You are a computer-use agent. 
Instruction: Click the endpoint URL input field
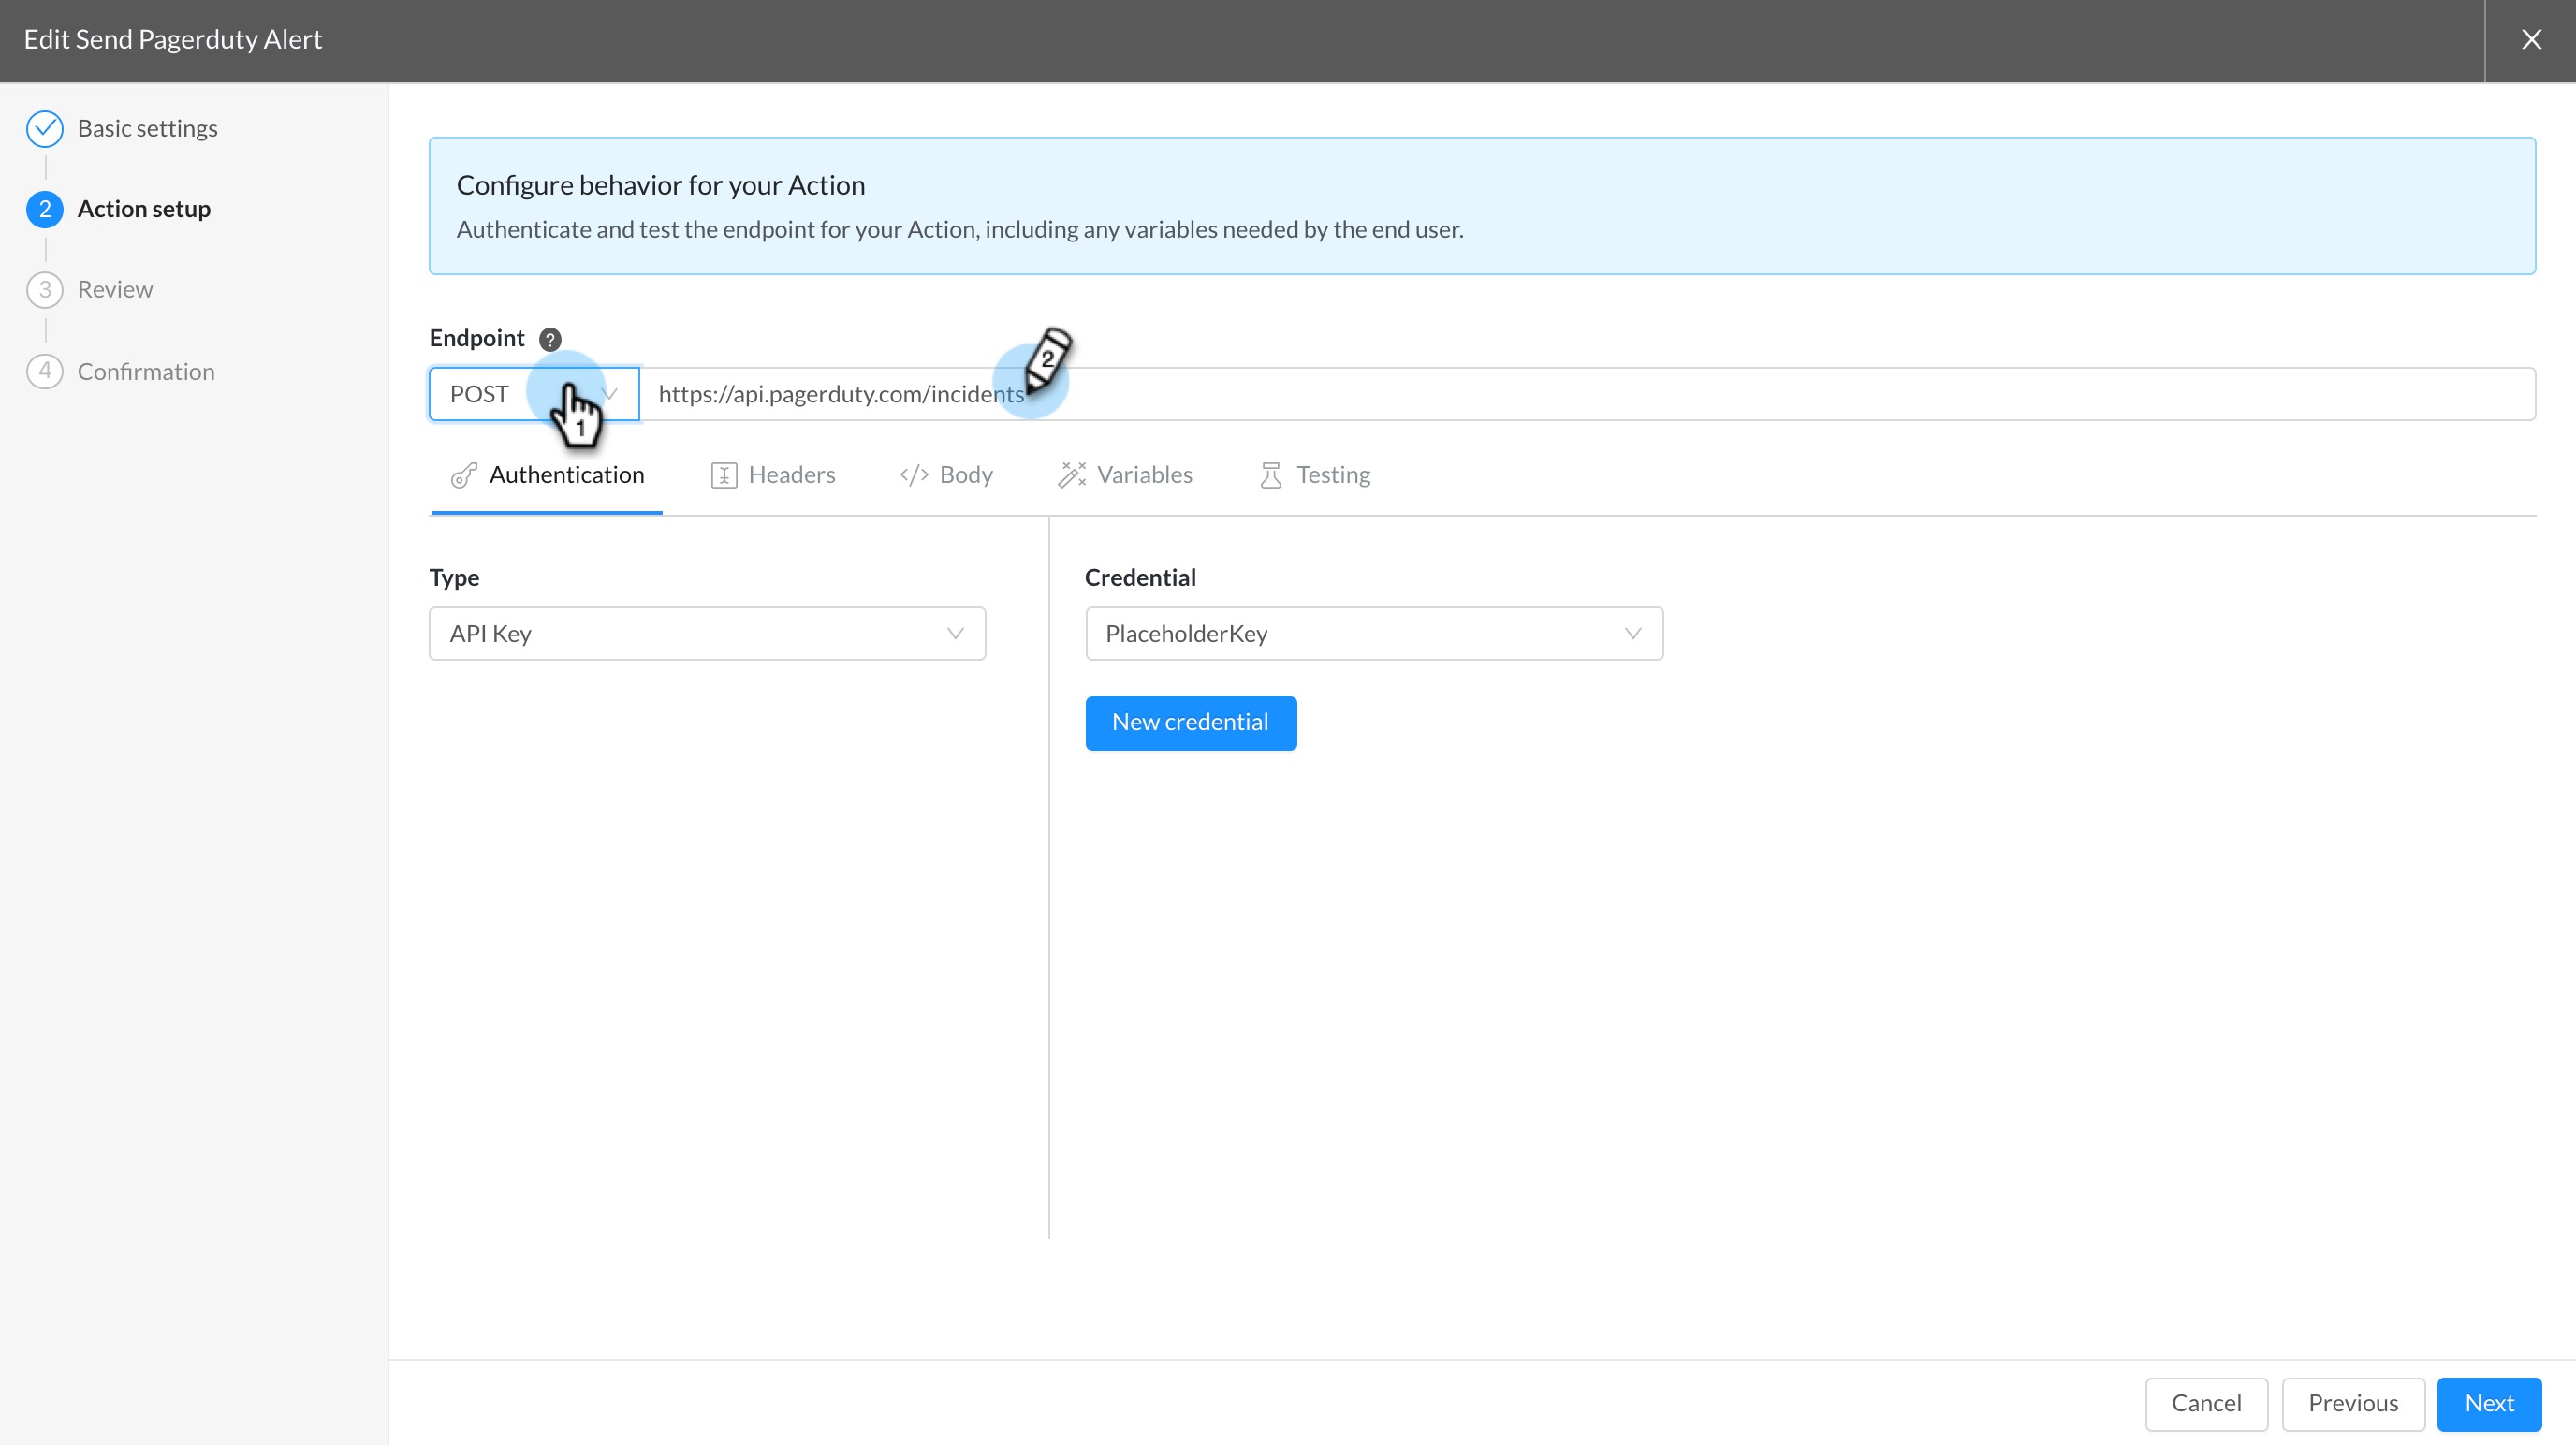pyautogui.click(x=1588, y=394)
